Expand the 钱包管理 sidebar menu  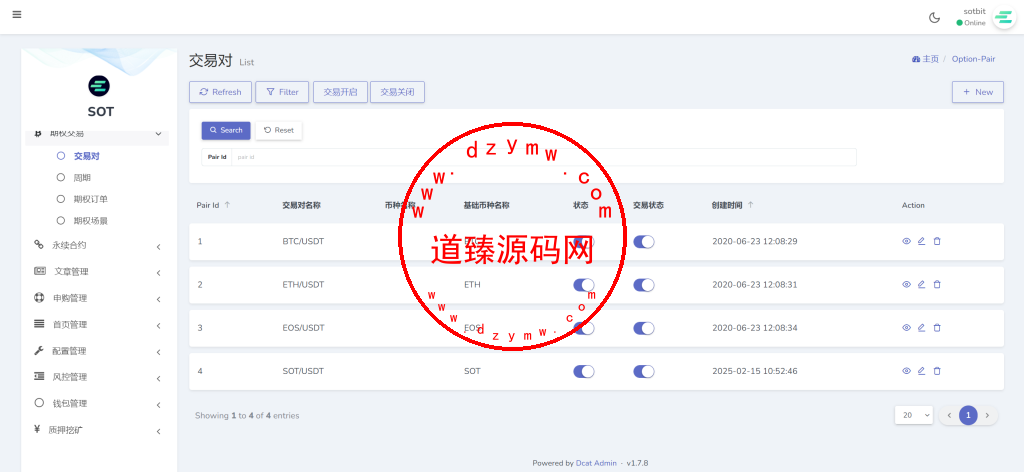[97, 404]
